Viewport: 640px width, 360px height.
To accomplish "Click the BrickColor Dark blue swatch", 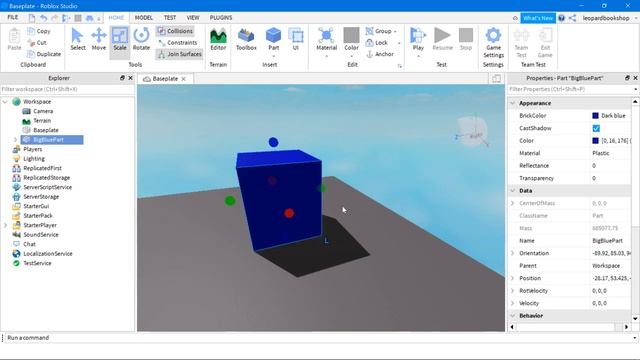I will click(595, 116).
